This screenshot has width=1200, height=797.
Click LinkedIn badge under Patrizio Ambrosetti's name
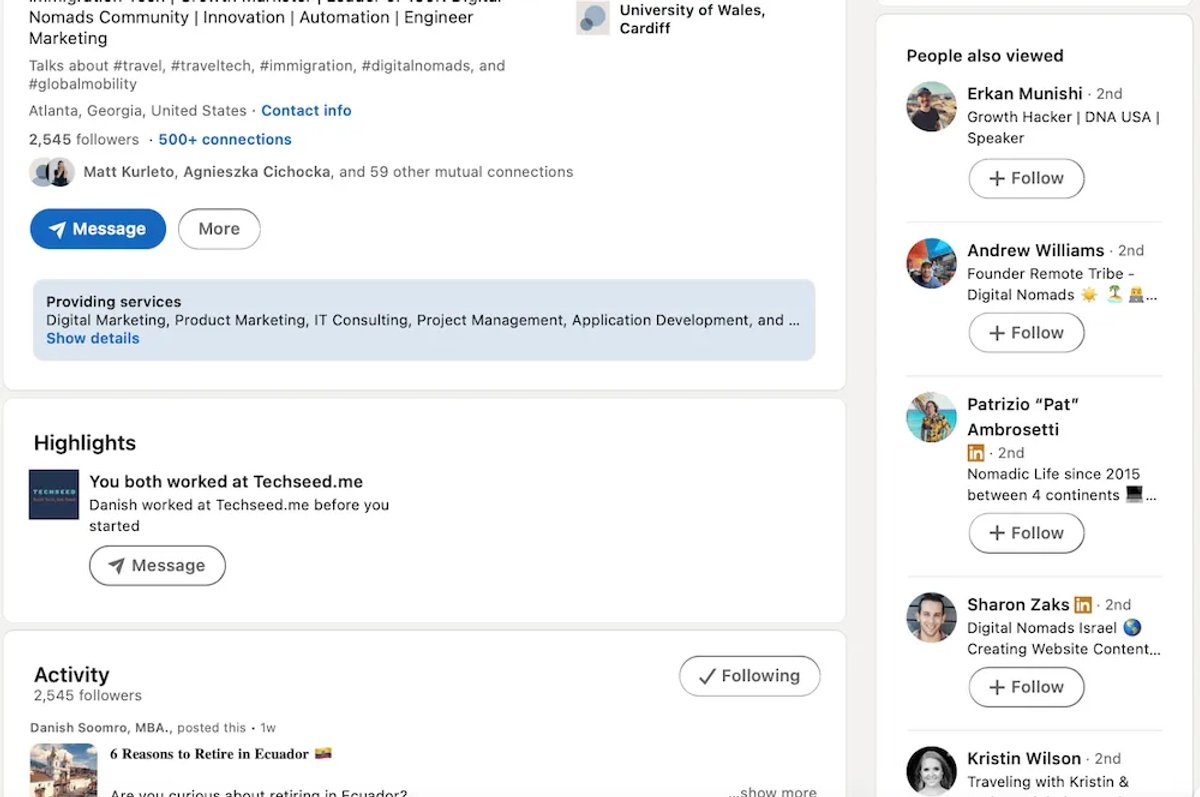976,453
